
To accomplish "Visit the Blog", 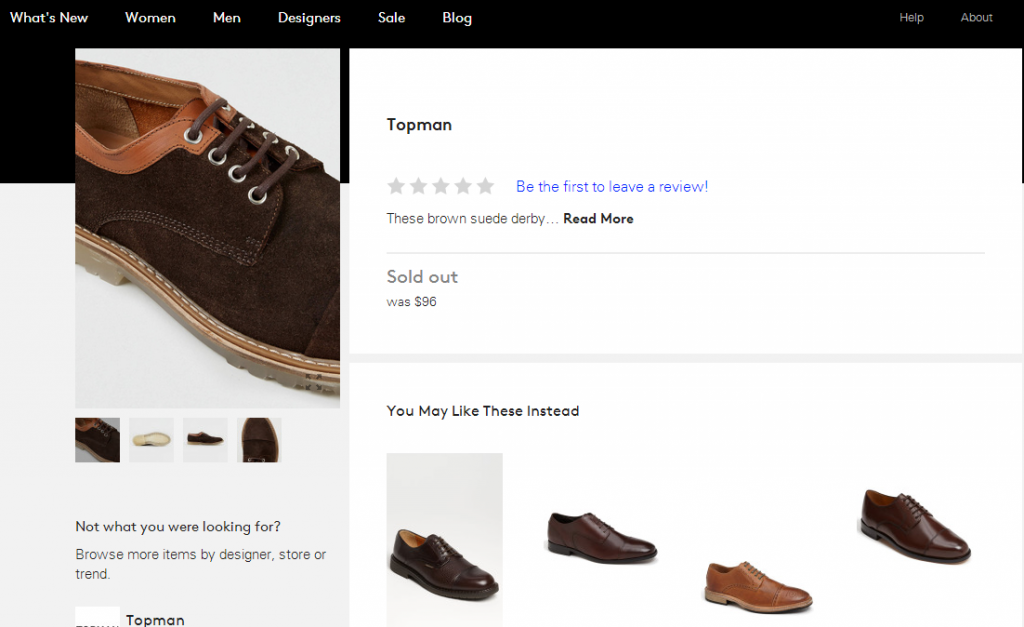I will coord(457,17).
